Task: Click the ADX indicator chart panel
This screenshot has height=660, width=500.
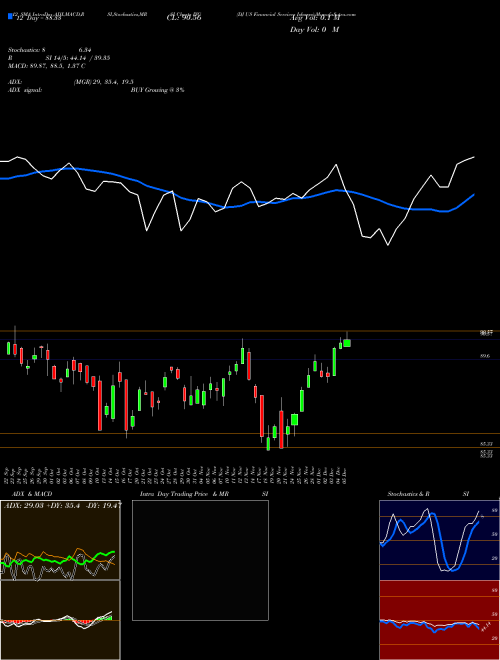Action: pyautogui.click(x=60, y=540)
